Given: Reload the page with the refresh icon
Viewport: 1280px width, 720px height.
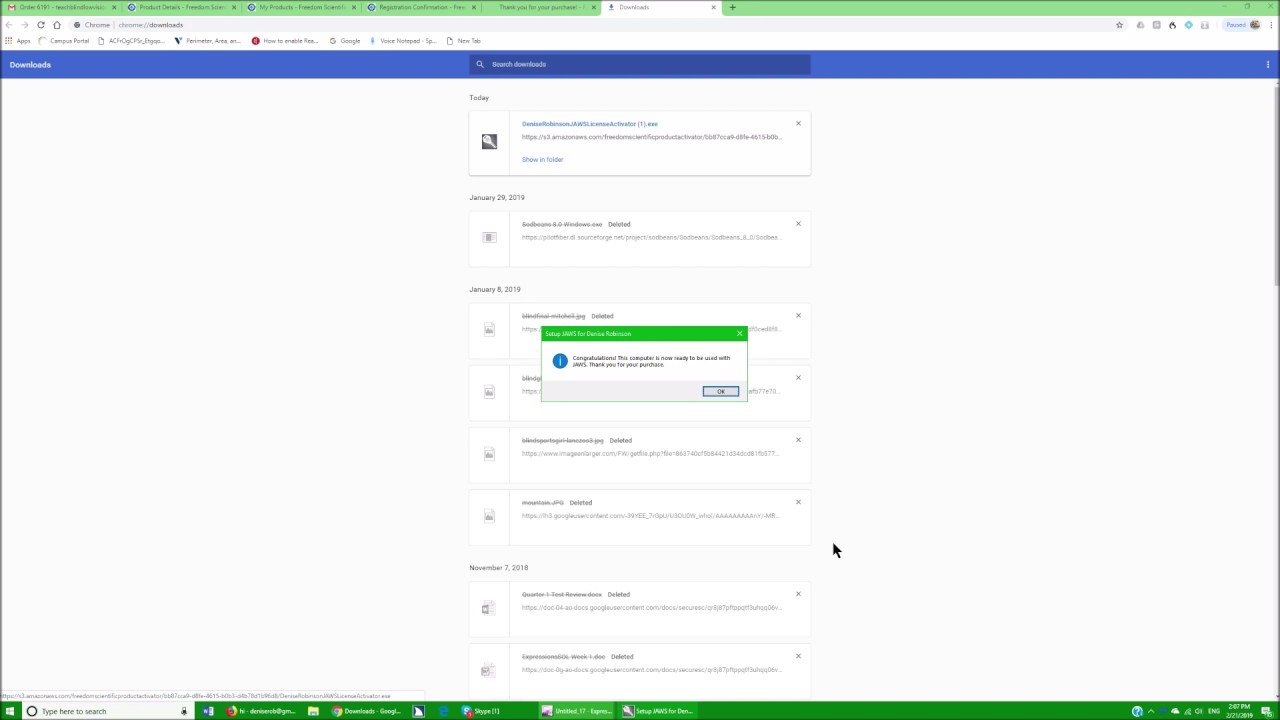Looking at the screenshot, I should tap(40, 25).
